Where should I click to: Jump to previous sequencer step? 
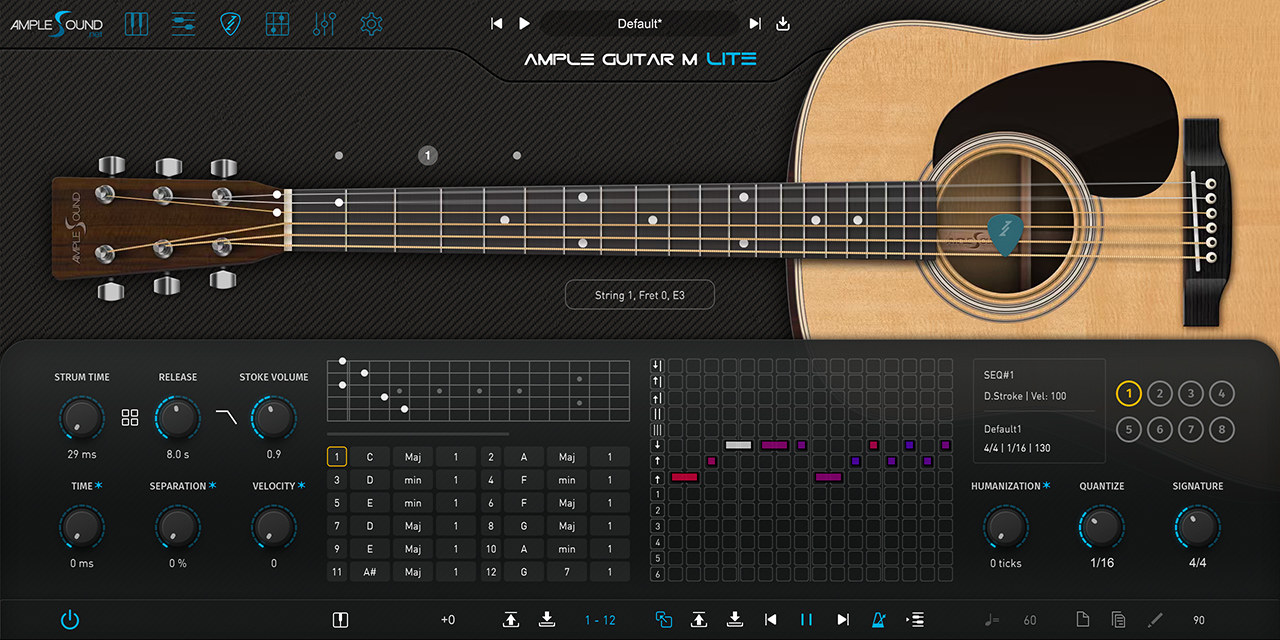click(770, 620)
